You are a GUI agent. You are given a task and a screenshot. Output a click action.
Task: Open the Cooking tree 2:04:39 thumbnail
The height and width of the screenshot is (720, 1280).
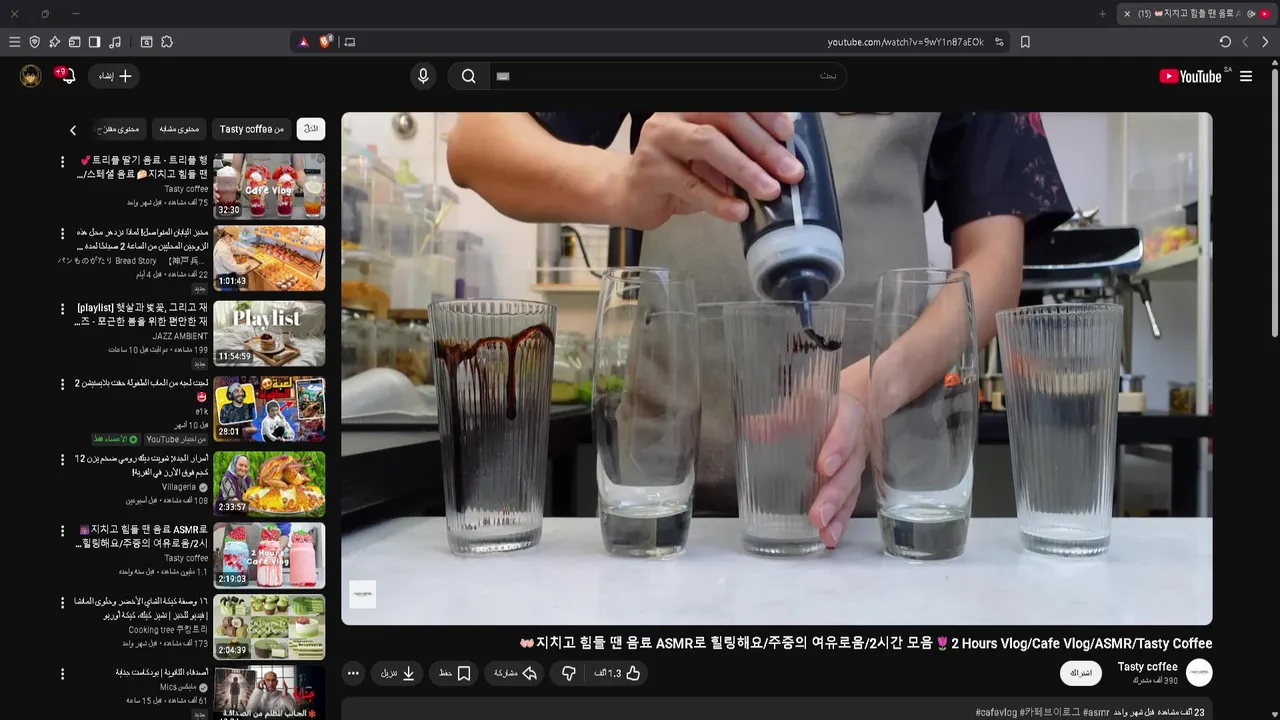(269, 627)
